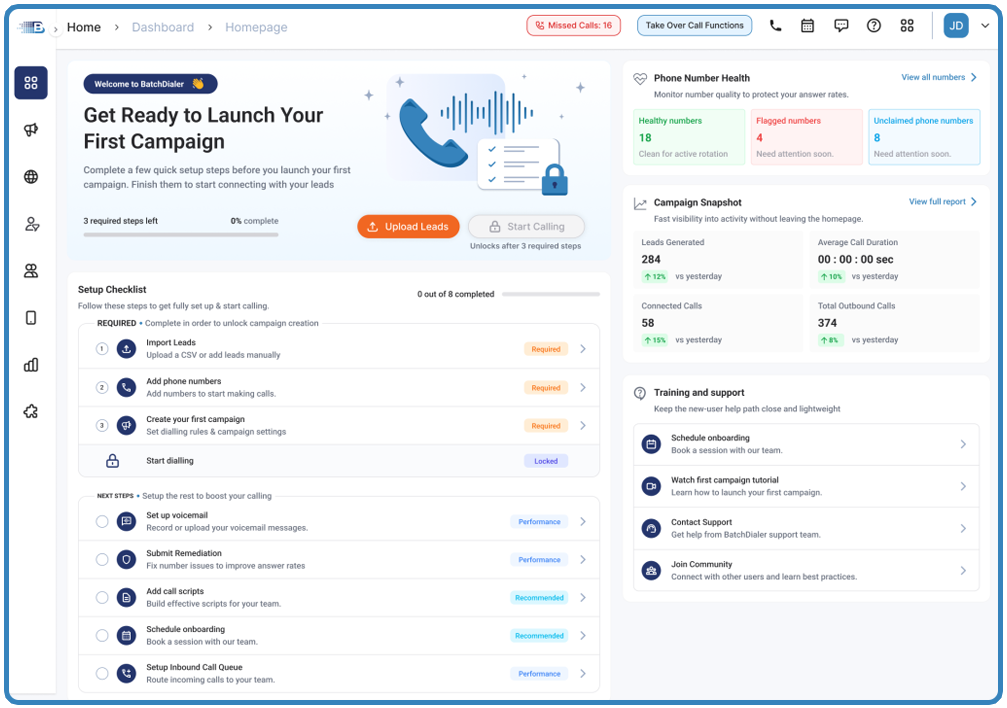
Task: Open the Contact Support row chevron
Action: [x=963, y=528]
